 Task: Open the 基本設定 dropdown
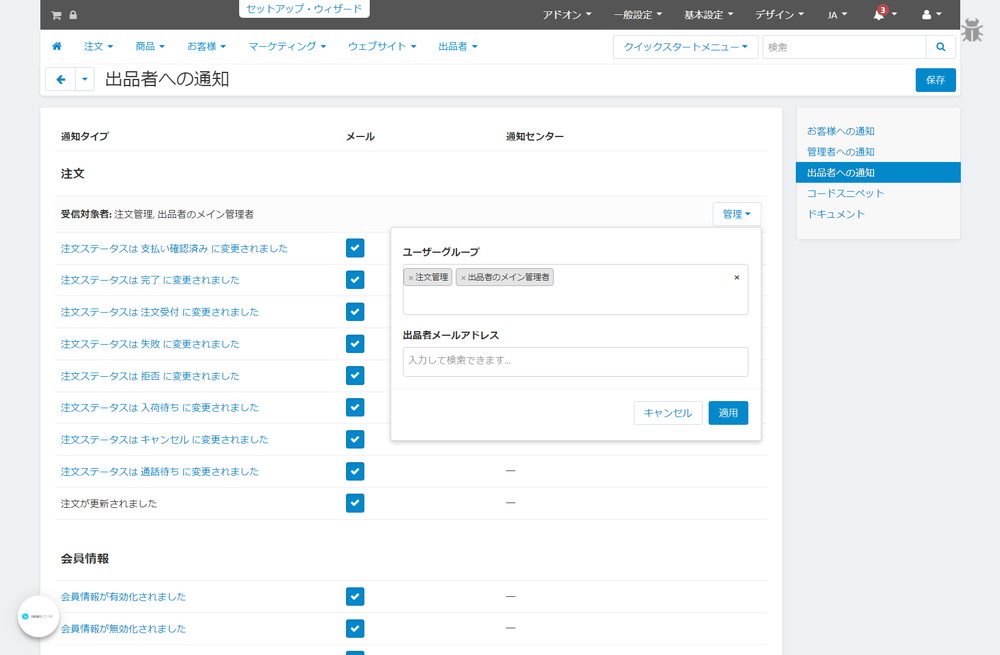(709, 15)
